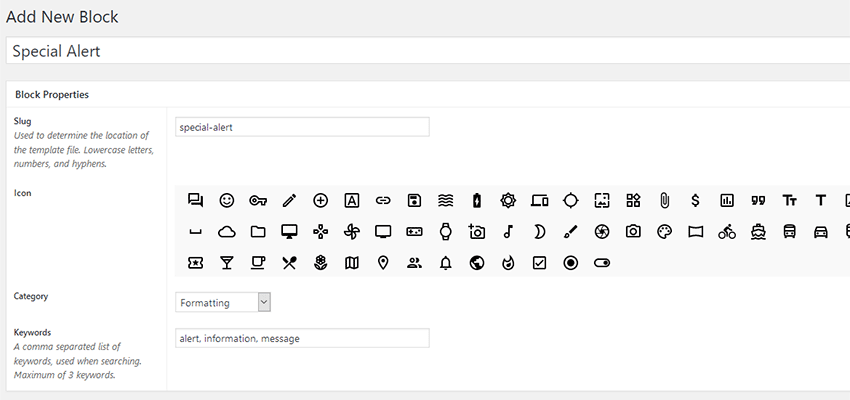
Task: Choose the dollar sign icon
Action: pyautogui.click(x=695, y=200)
